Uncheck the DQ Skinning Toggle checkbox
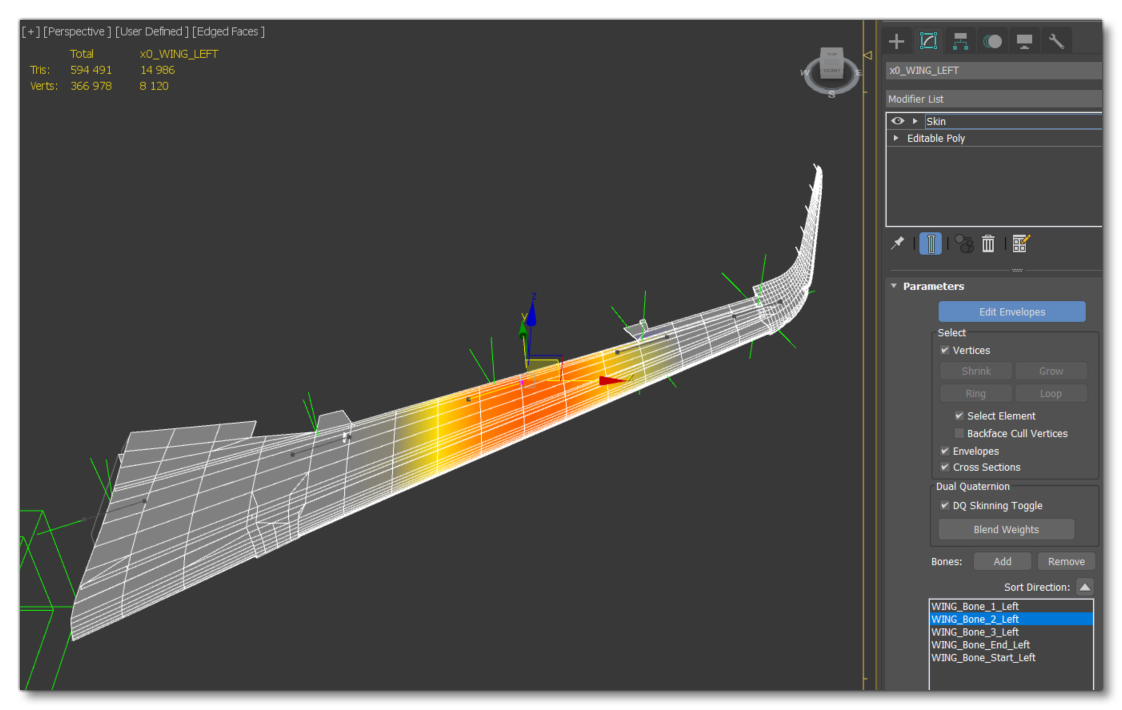Screen dimensions: 1122x710 coord(945,506)
